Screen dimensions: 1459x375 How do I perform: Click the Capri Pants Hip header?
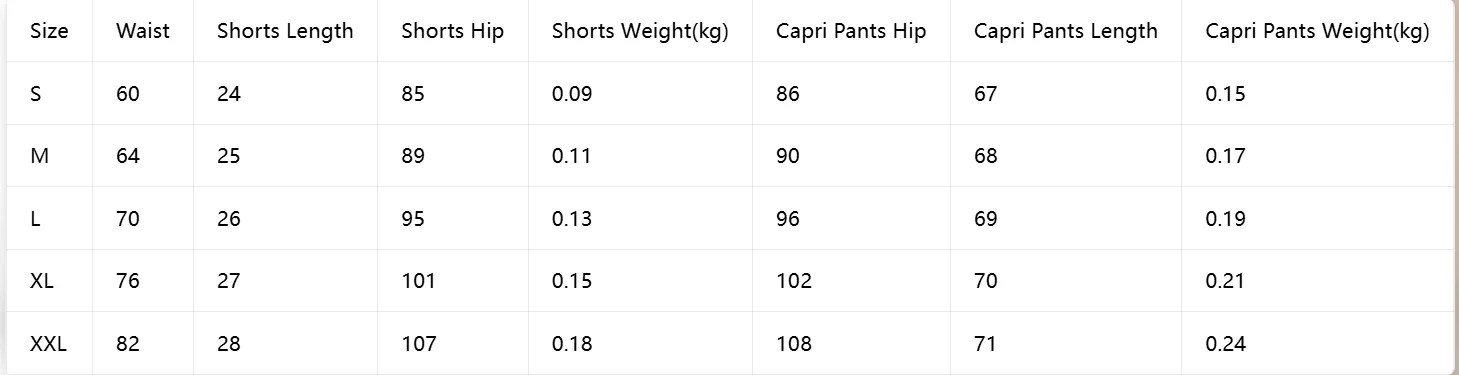coord(851,31)
